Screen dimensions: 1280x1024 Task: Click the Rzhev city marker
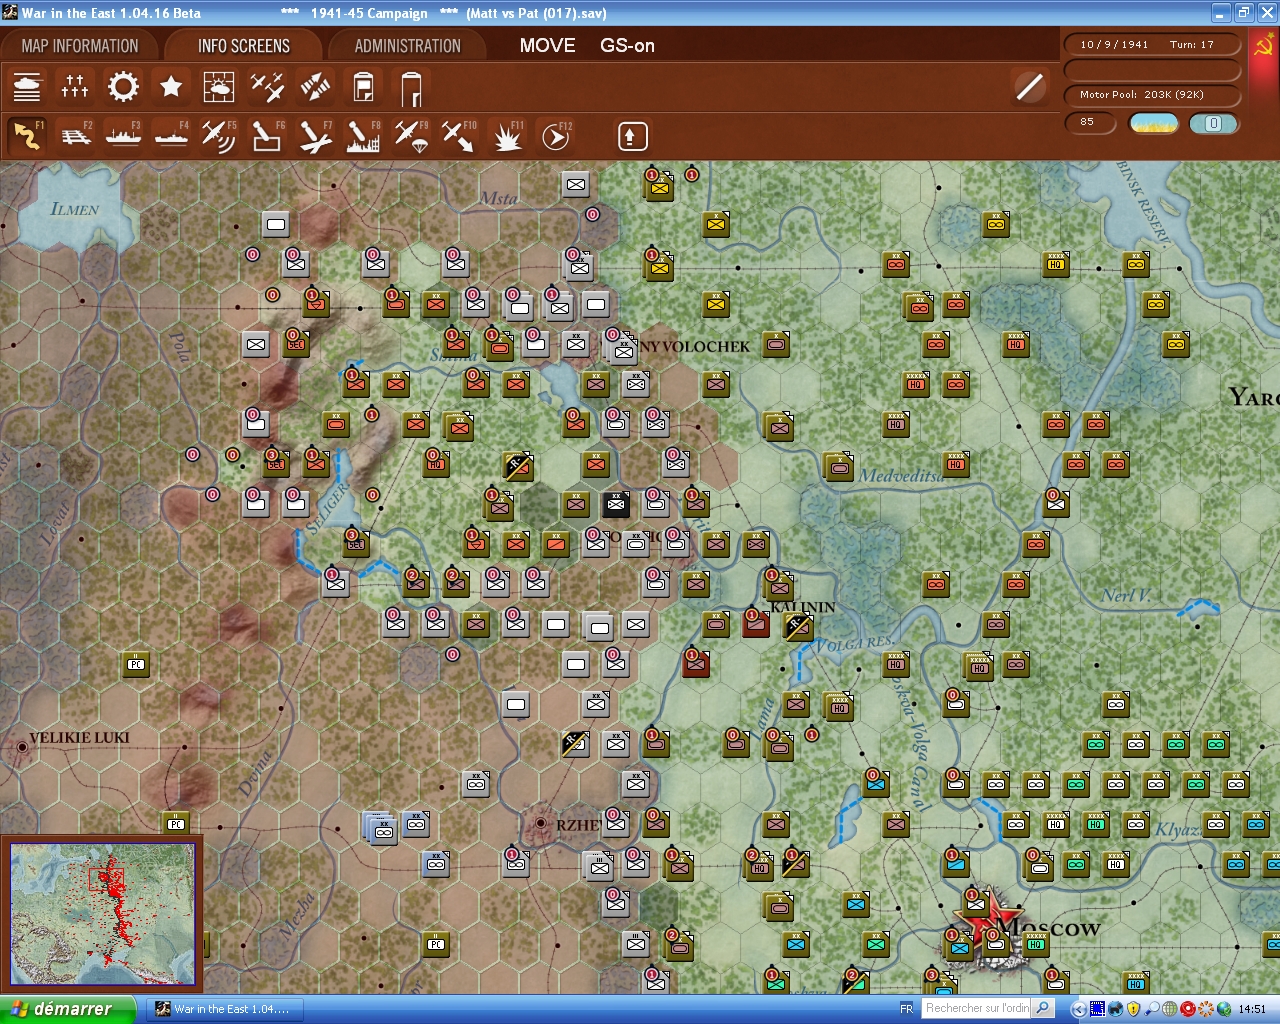click(541, 824)
